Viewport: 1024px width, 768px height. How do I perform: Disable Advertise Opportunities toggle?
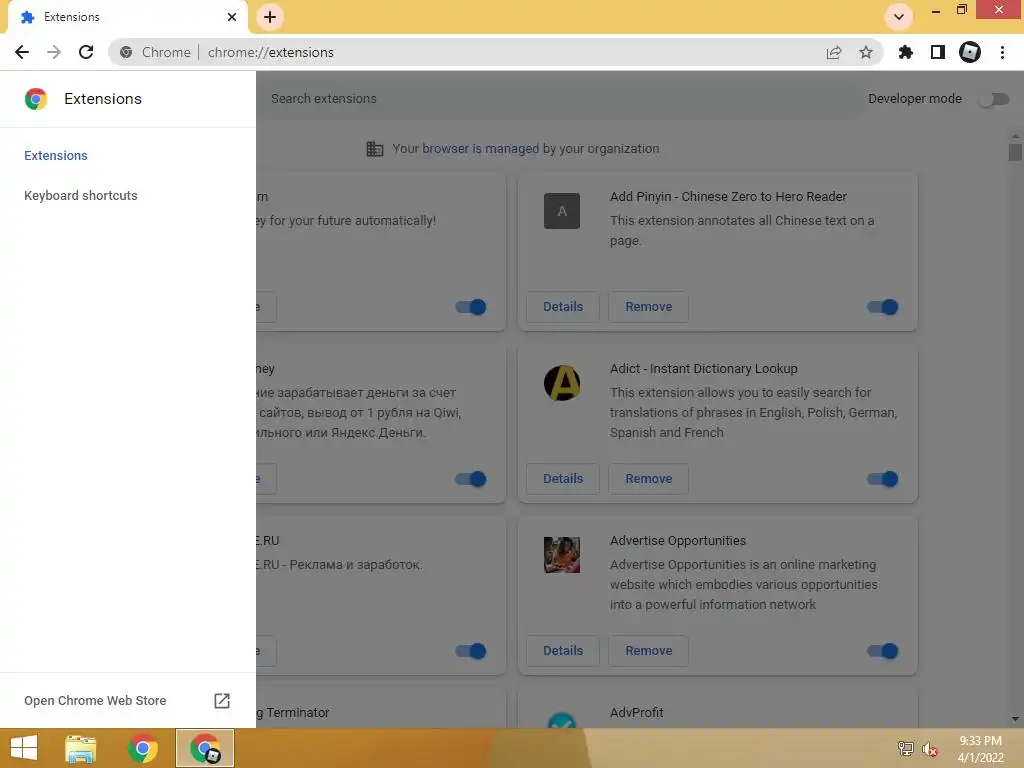[882, 651]
